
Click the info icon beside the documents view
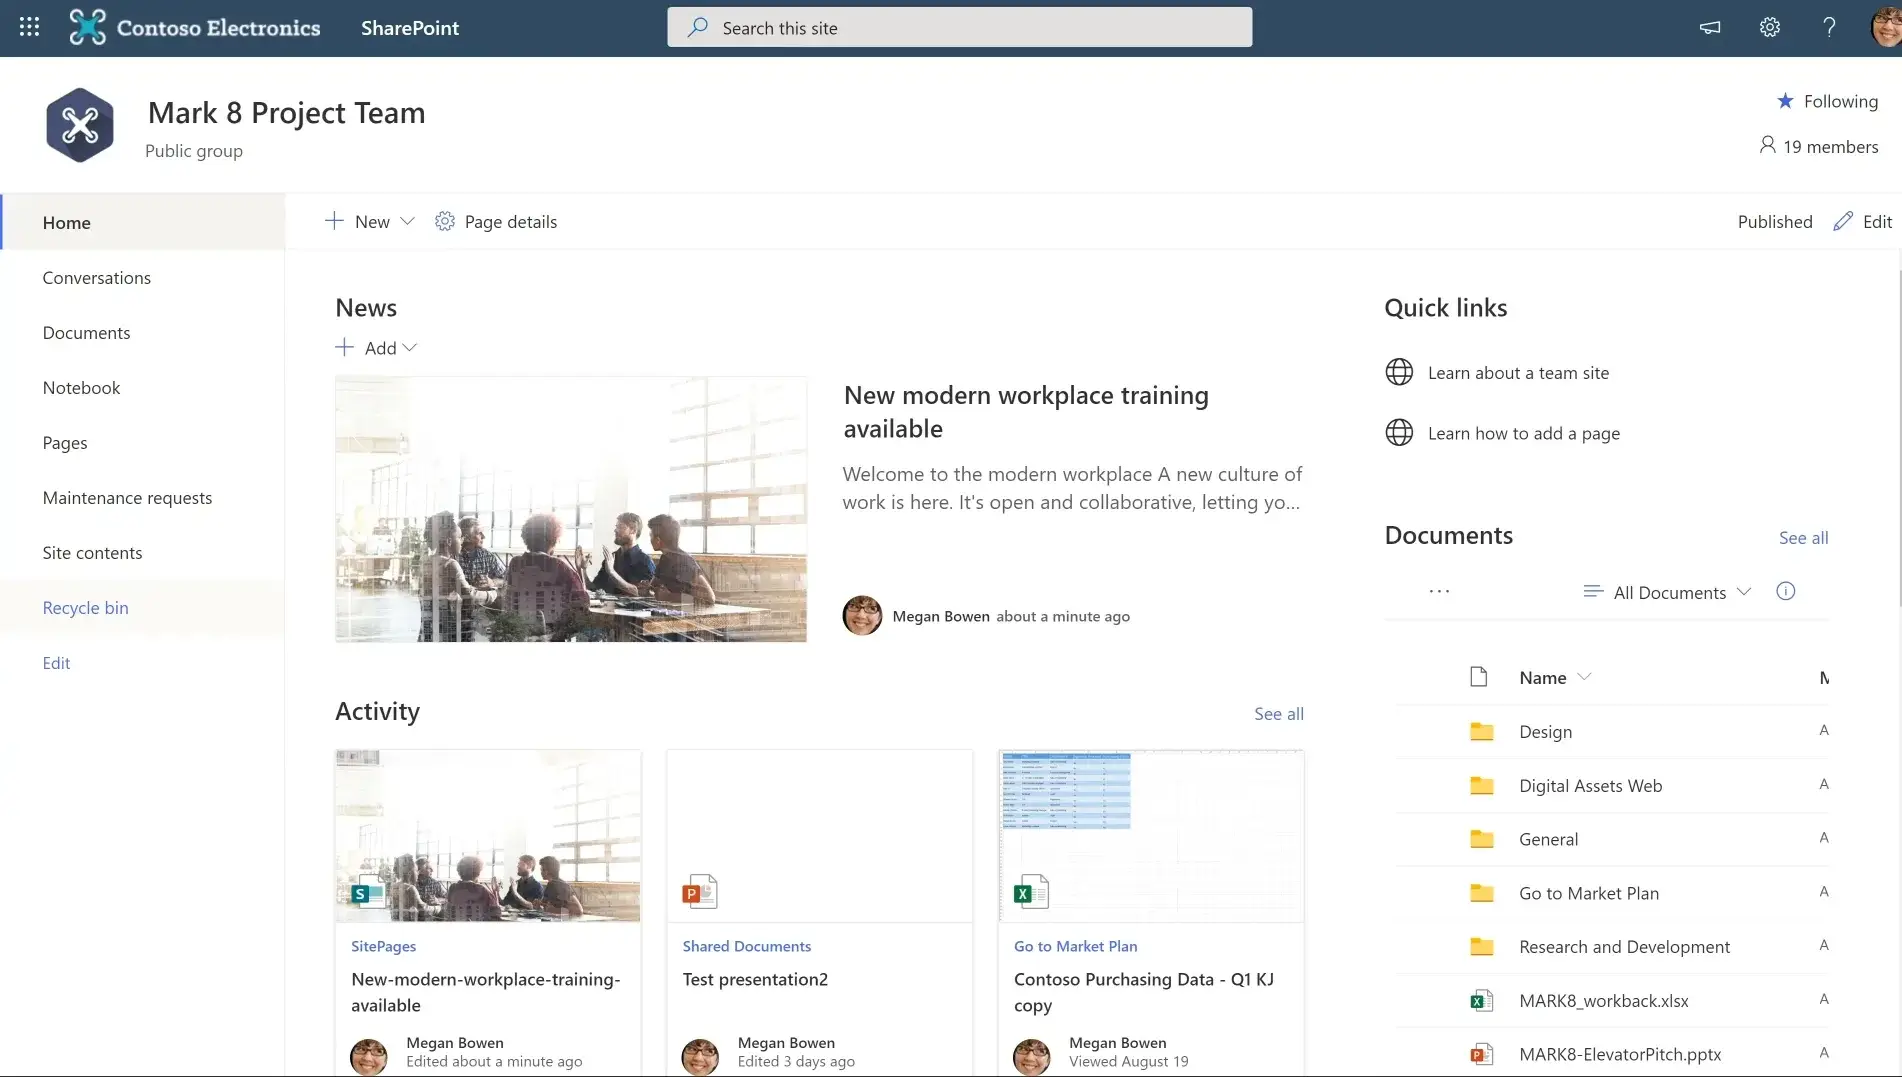(x=1786, y=591)
